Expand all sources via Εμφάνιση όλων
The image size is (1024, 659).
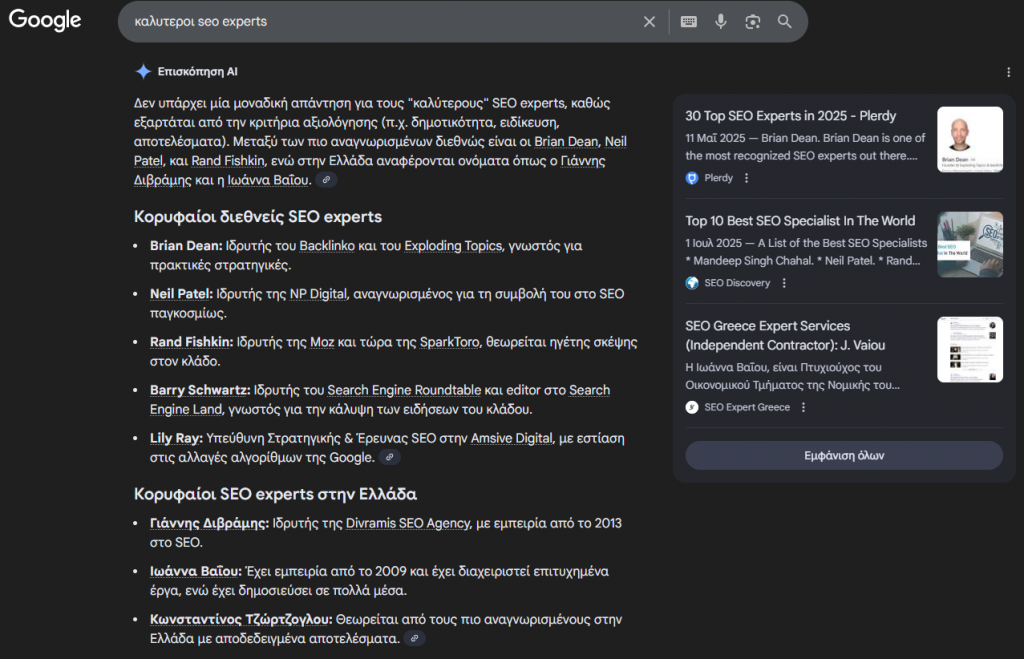point(843,455)
